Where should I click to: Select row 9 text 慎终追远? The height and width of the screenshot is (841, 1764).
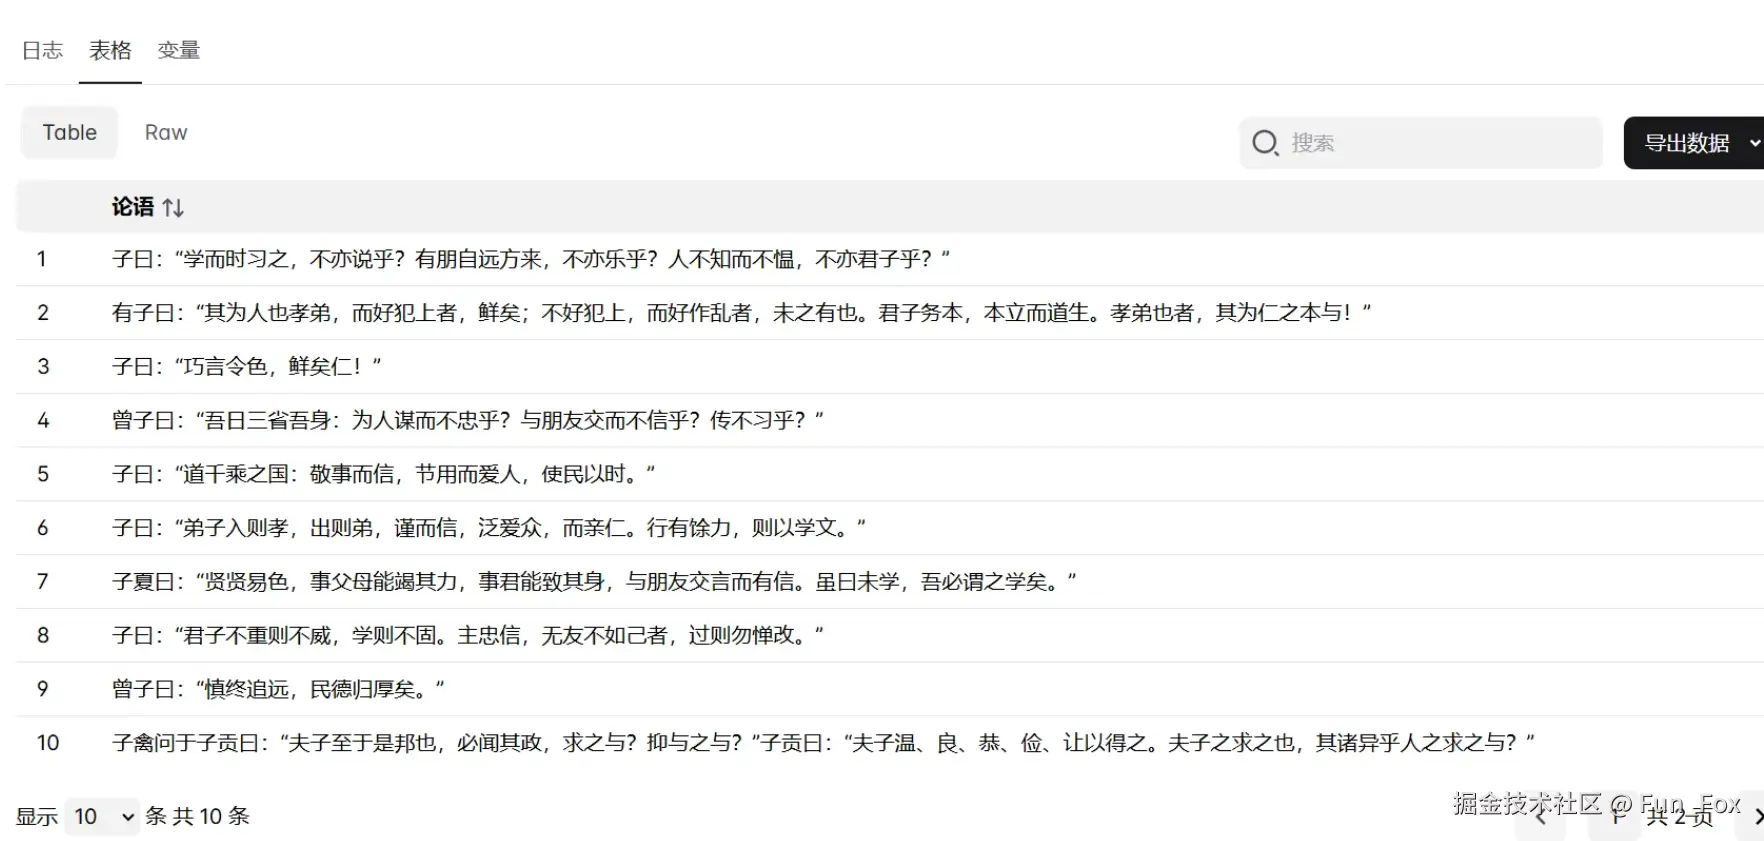coord(278,689)
